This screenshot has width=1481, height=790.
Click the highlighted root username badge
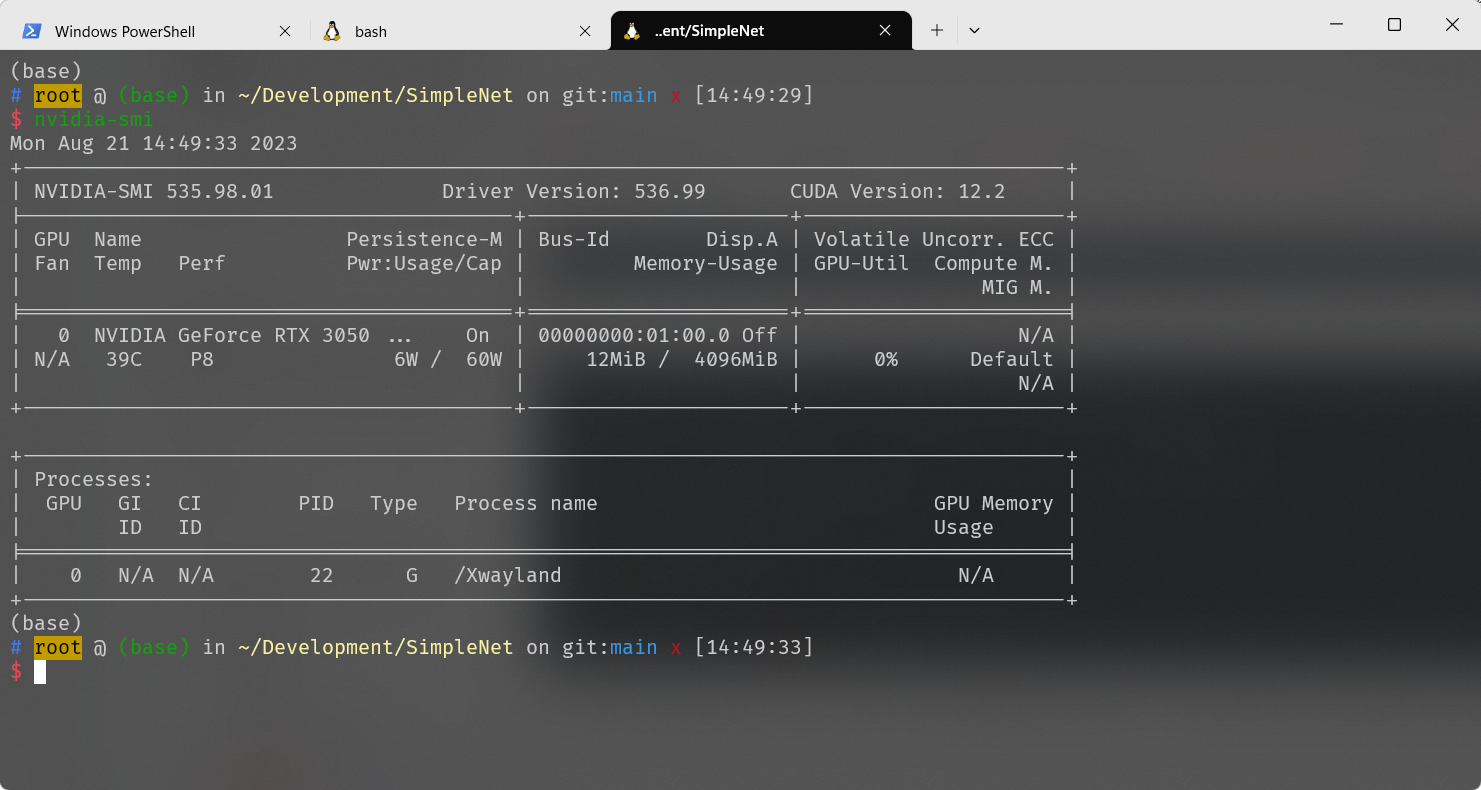coord(57,94)
